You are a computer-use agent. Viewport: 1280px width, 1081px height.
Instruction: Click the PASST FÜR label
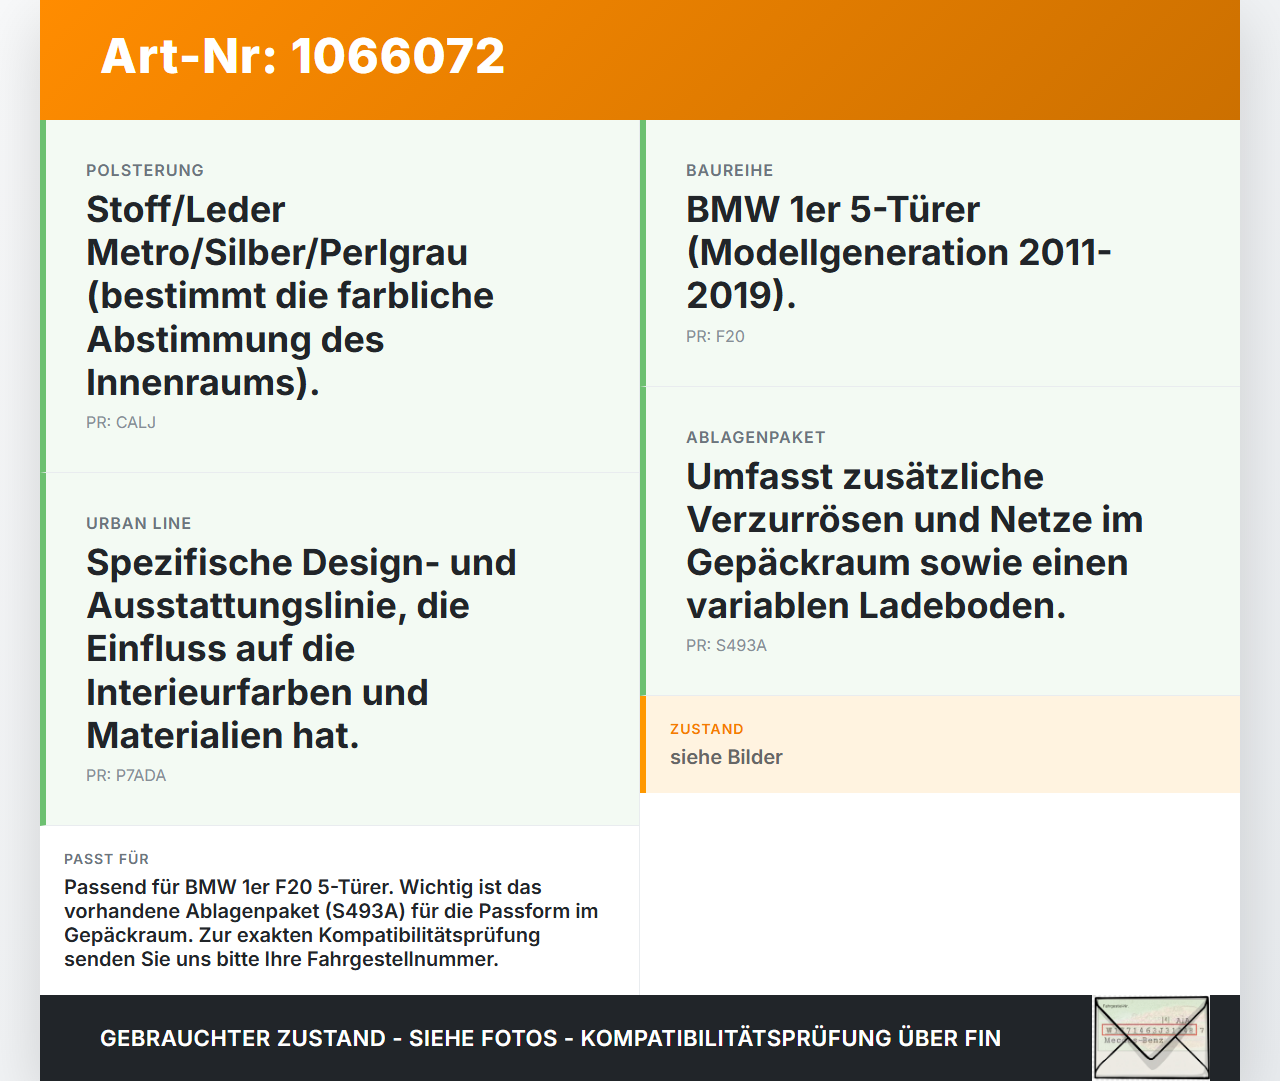106,859
